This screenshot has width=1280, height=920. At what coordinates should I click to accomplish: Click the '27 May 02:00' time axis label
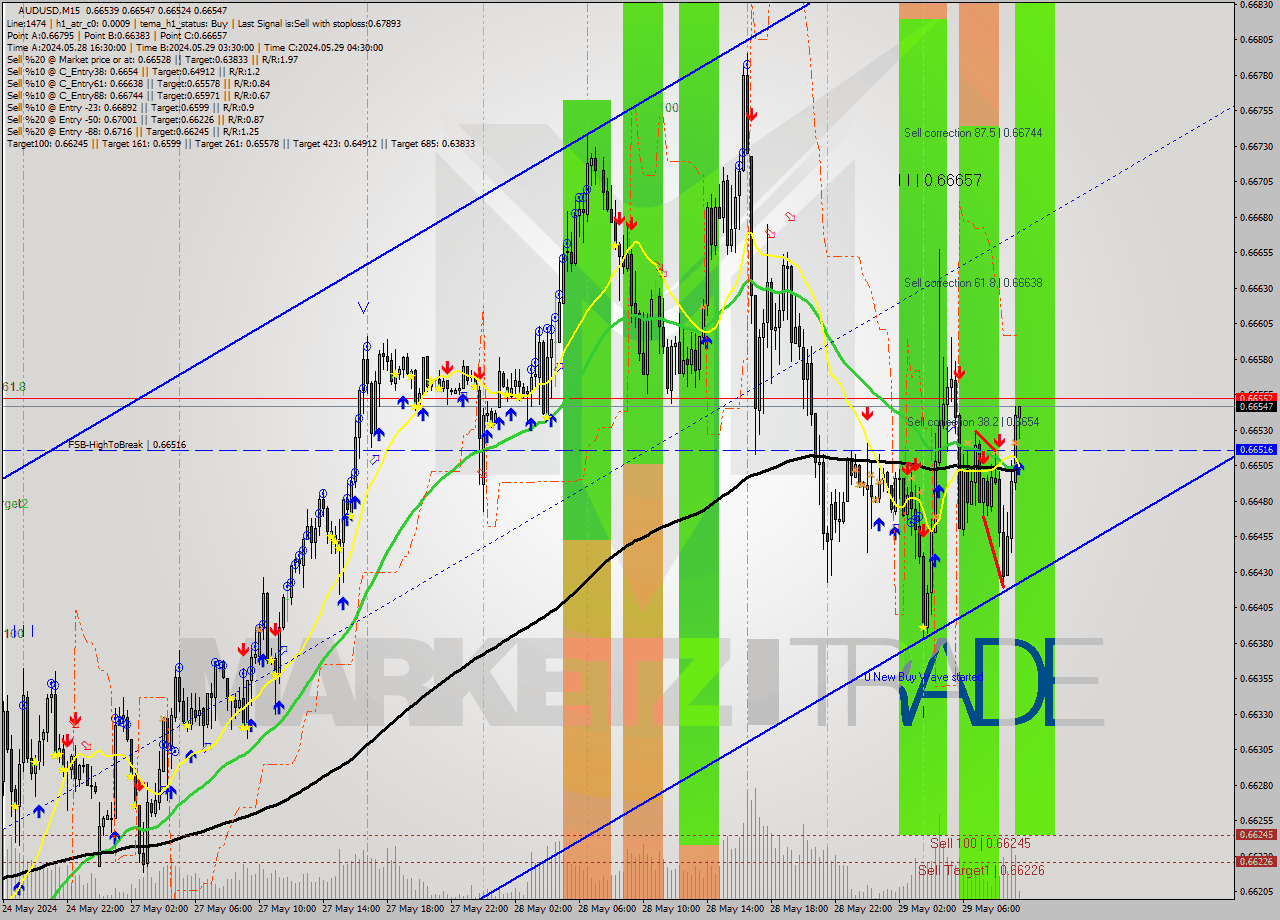point(161,909)
